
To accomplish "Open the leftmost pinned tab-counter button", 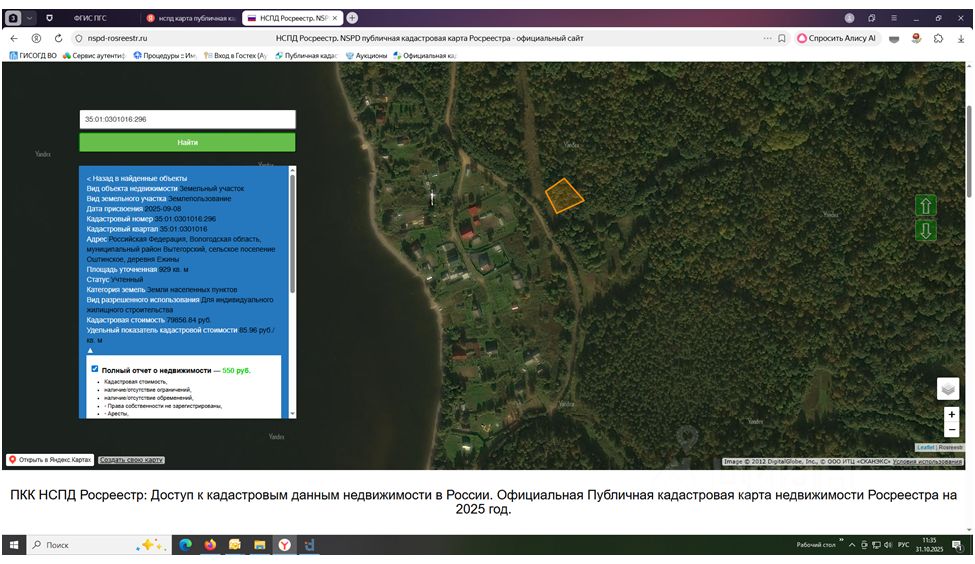I will pos(12,18).
